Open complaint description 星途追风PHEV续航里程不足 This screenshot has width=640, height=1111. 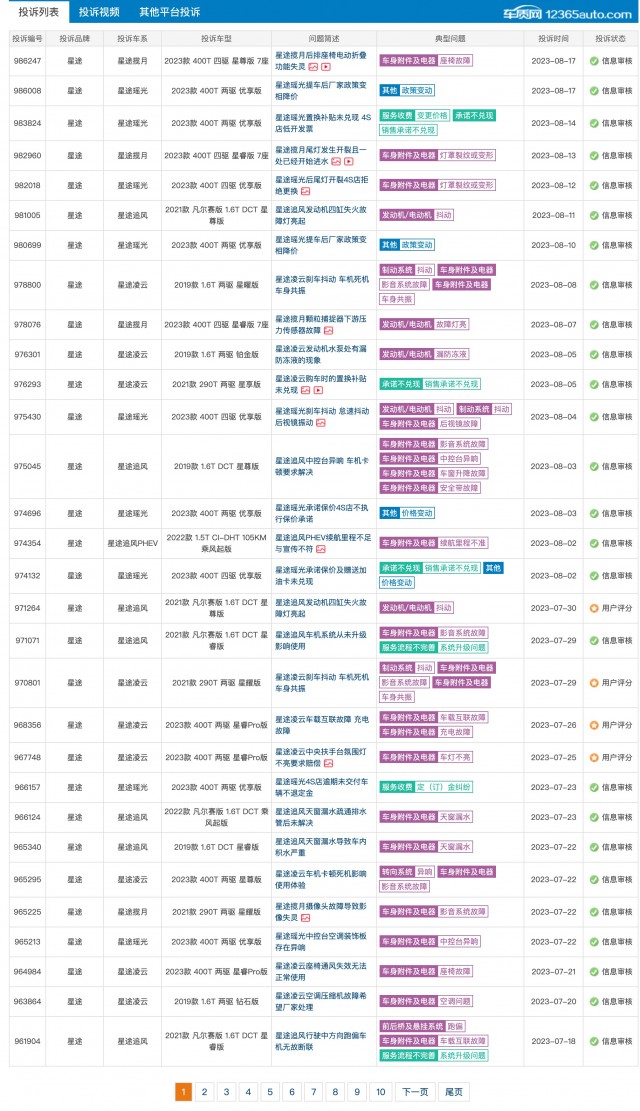click(322, 543)
